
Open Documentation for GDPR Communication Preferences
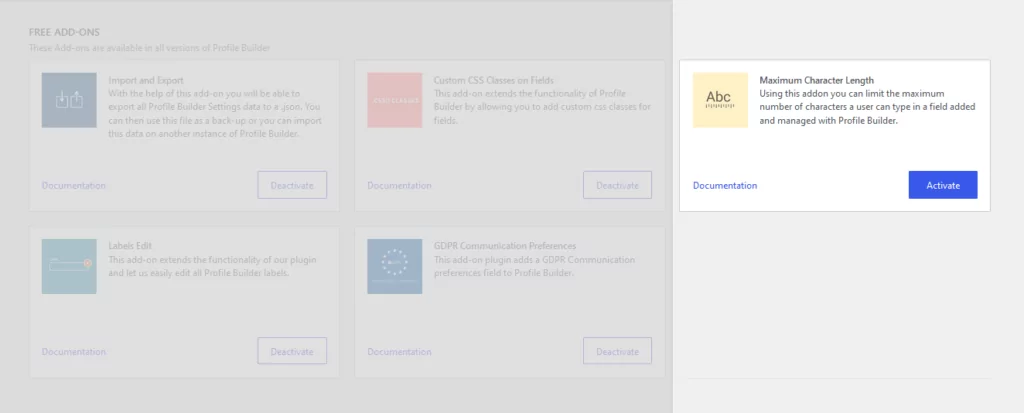[x=399, y=352]
